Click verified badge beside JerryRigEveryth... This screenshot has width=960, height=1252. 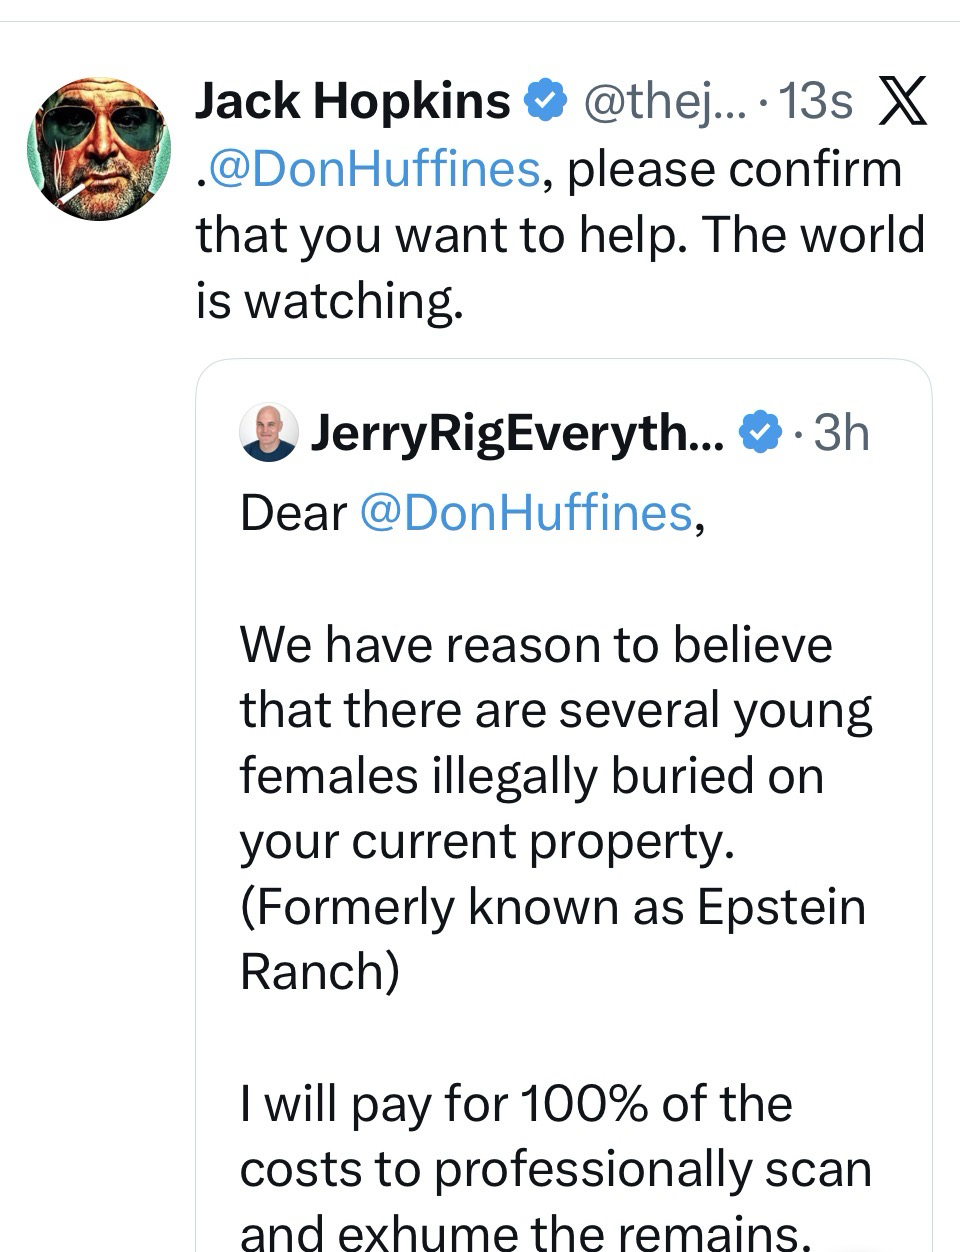click(x=760, y=432)
